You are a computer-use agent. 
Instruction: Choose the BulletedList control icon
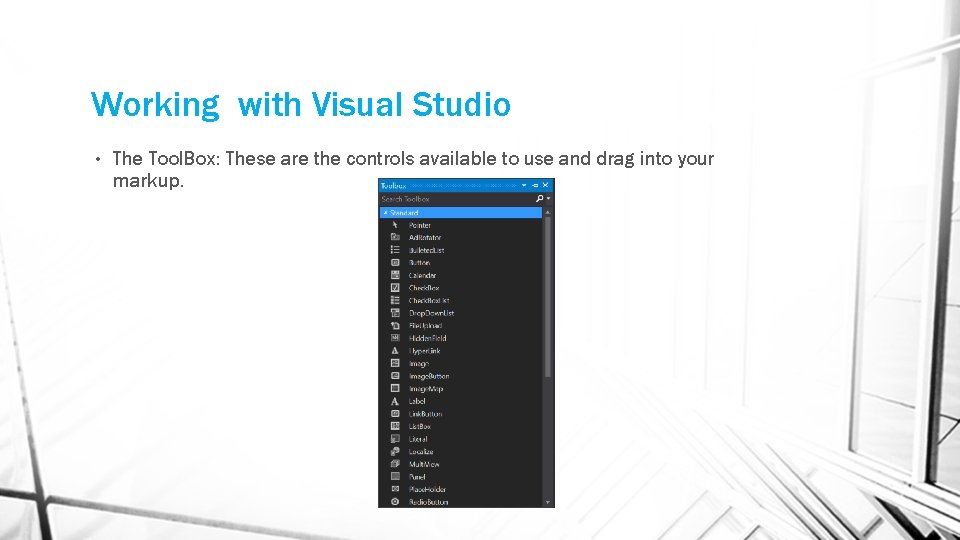coord(395,250)
